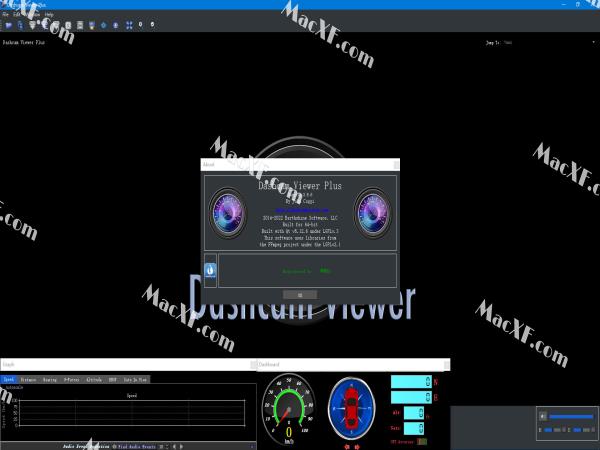Image resolution: width=600 pixels, height=450 pixels.
Task: Click the Find Audio Events link
Action: coord(137,447)
